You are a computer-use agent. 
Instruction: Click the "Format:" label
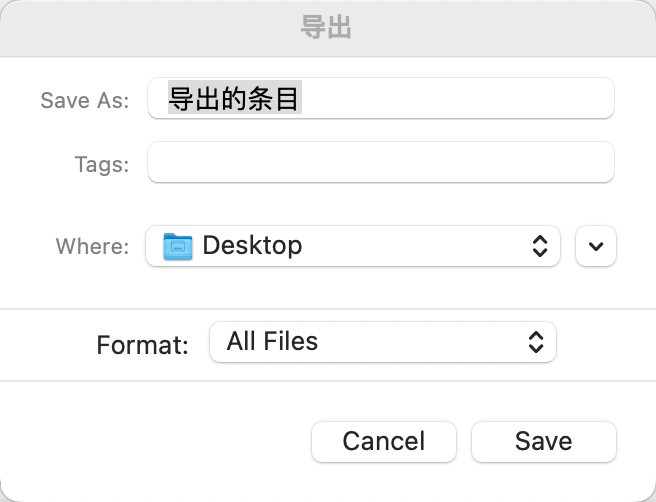[x=142, y=345]
